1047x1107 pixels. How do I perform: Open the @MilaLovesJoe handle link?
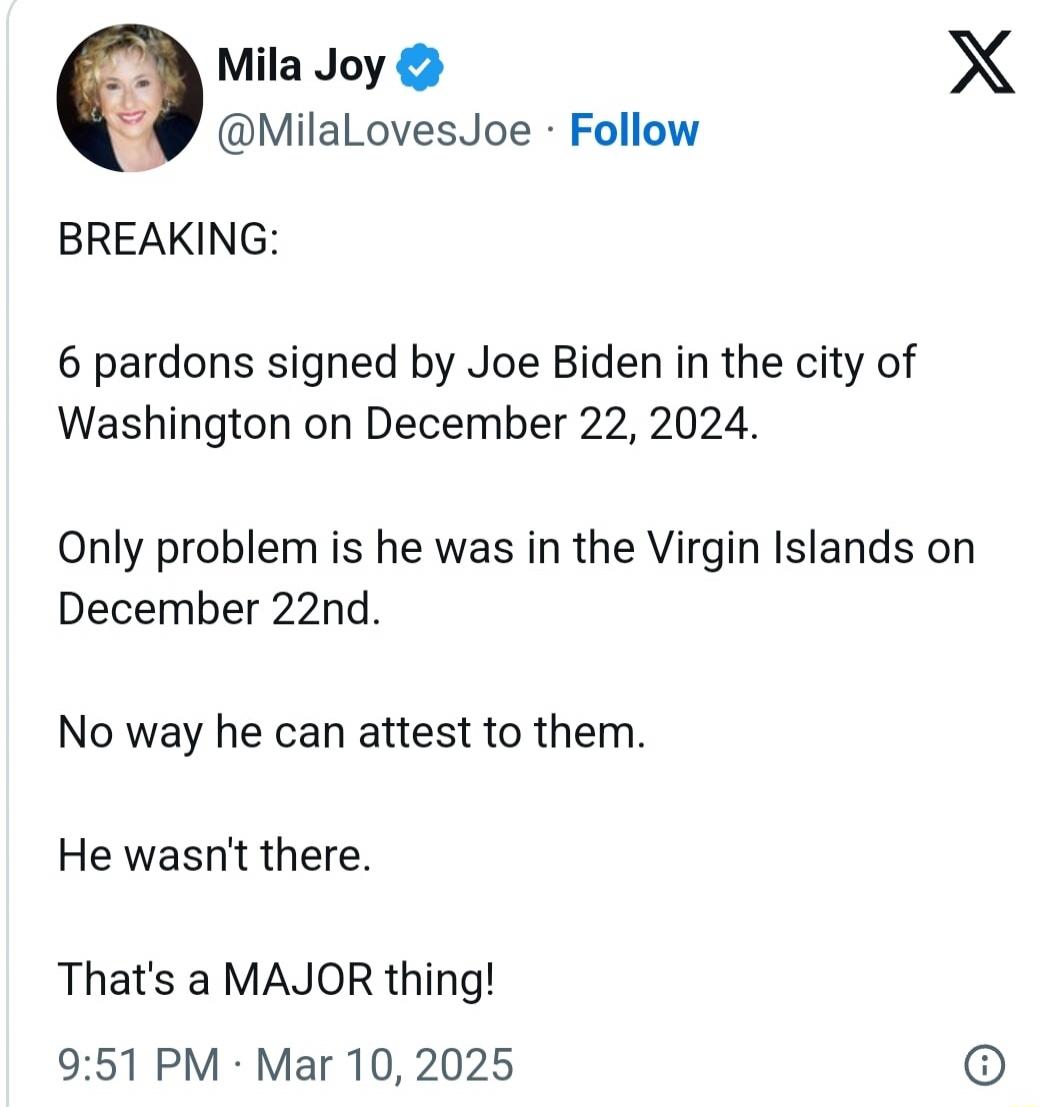click(x=374, y=131)
